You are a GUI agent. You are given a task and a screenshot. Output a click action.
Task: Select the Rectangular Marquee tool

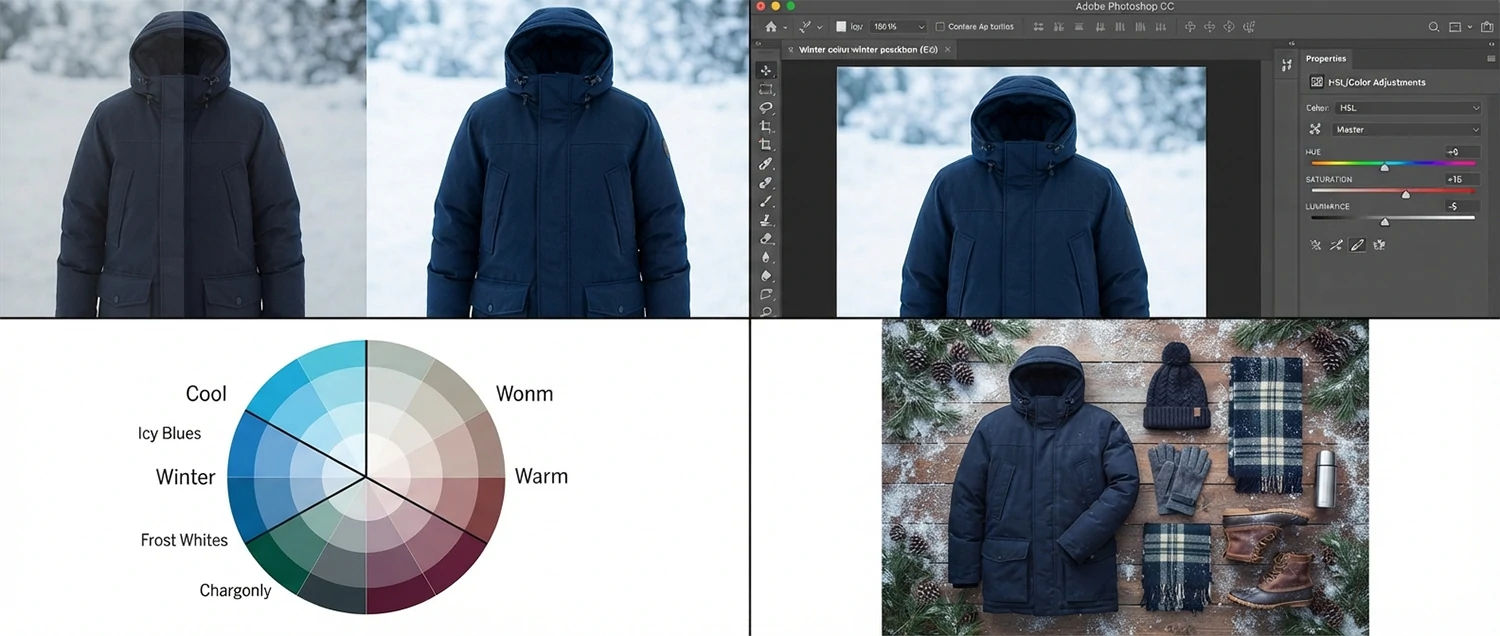pos(766,89)
